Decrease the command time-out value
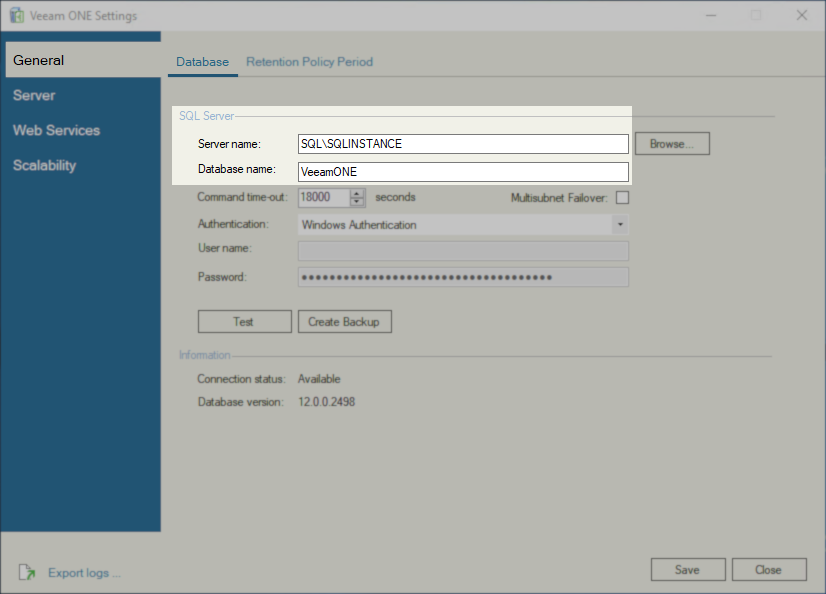Image resolution: width=826 pixels, height=594 pixels. (x=357, y=202)
